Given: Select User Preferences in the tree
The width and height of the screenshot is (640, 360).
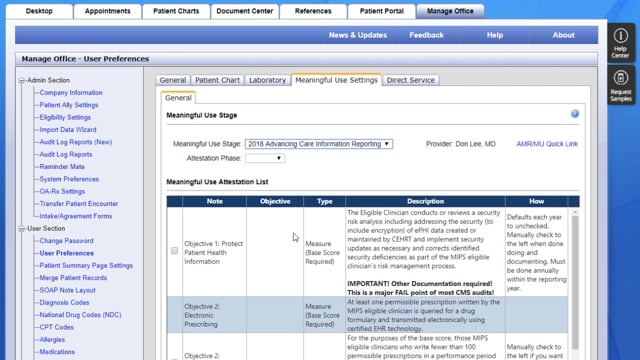Looking at the screenshot, I should 67,253.
